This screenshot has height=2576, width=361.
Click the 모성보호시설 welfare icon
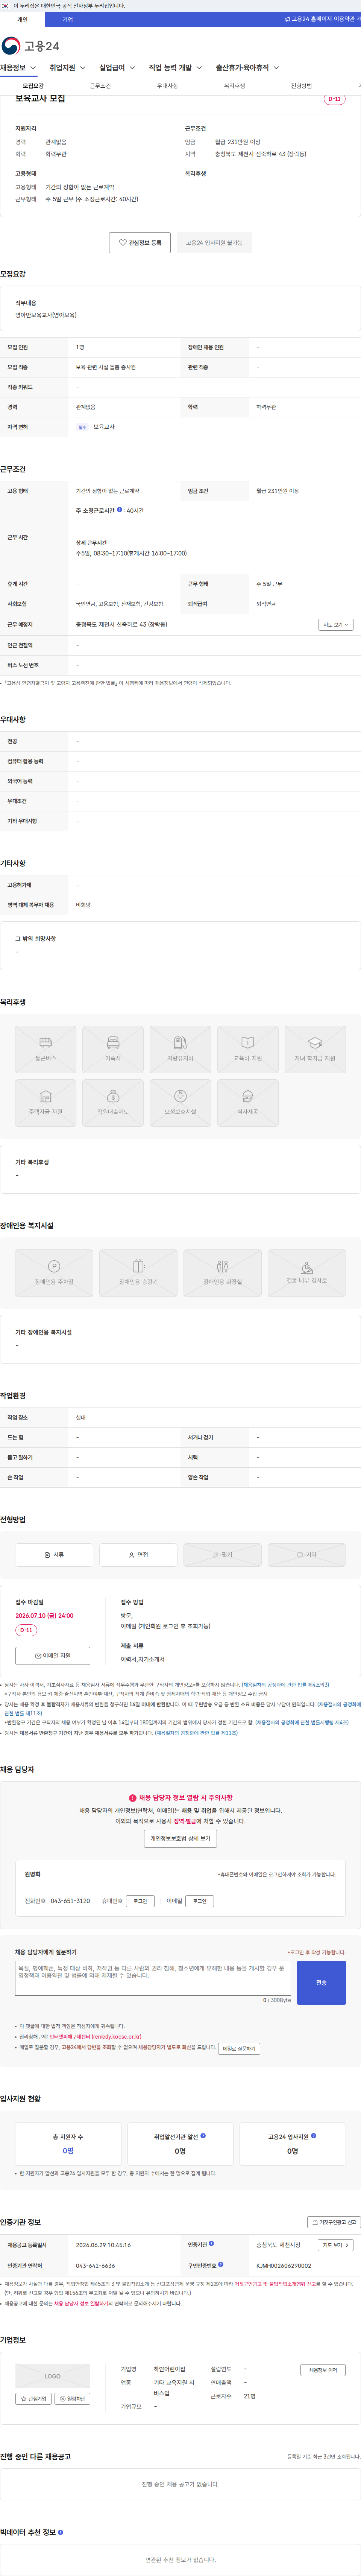point(180,1103)
